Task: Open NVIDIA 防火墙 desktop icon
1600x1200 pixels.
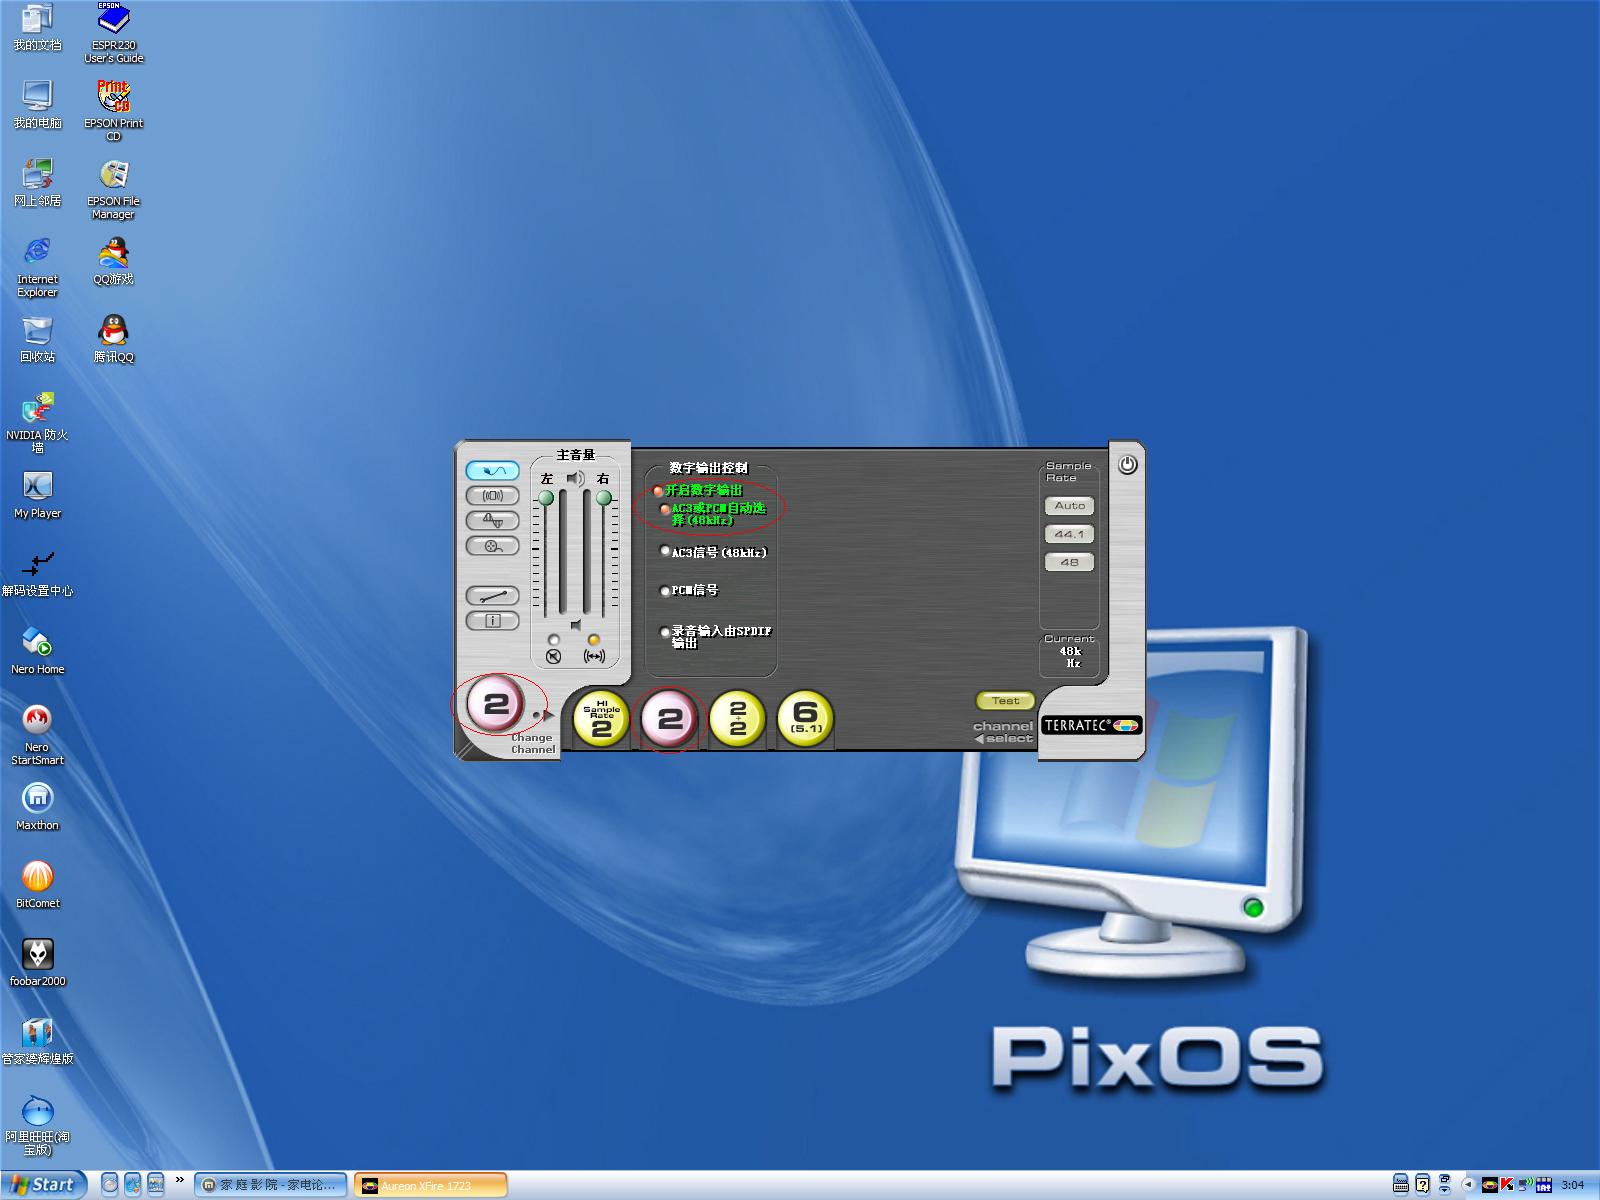Action: coord(37,423)
